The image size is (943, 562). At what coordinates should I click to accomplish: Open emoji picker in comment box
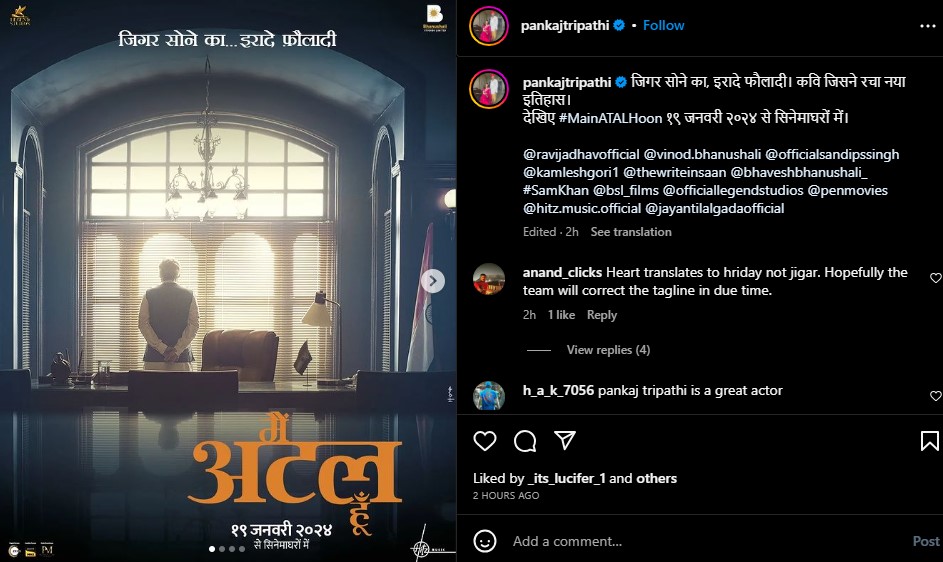(485, 541)
